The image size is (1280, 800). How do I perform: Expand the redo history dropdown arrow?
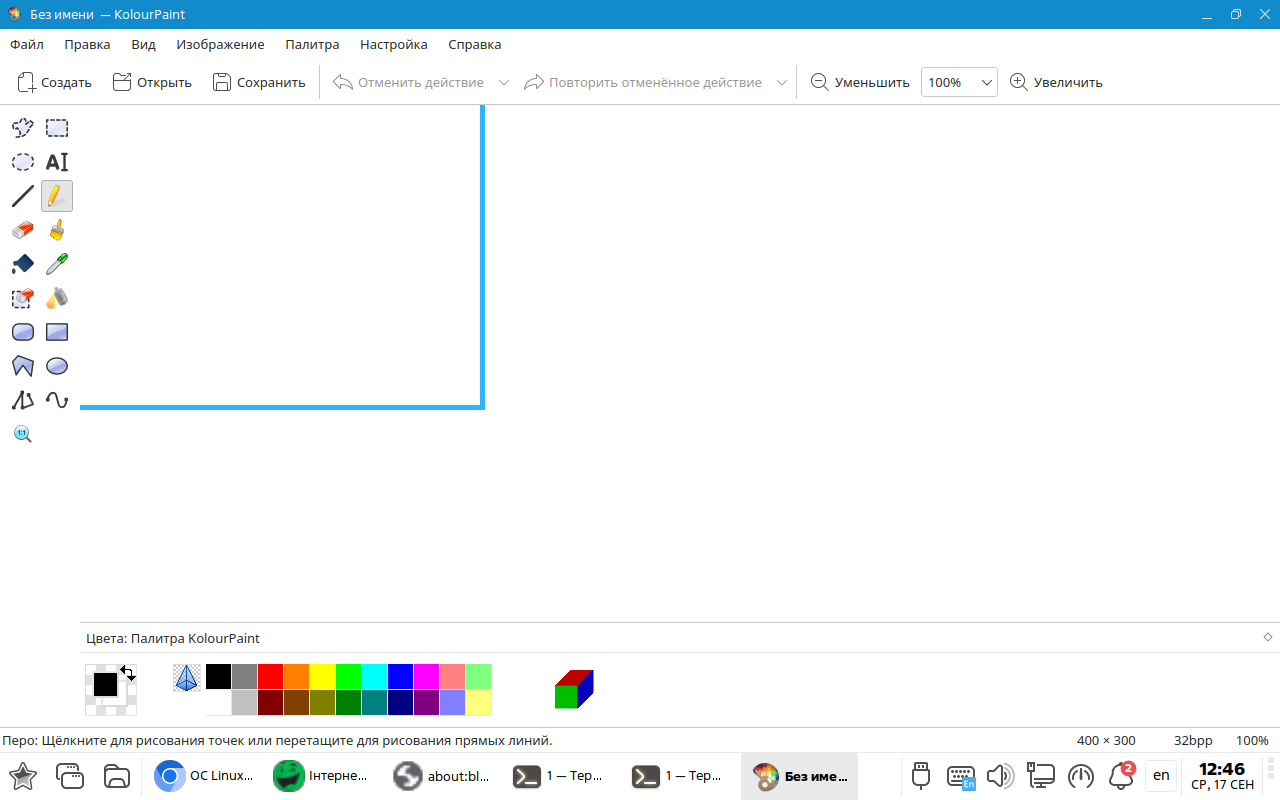click(x=782, y=83)
